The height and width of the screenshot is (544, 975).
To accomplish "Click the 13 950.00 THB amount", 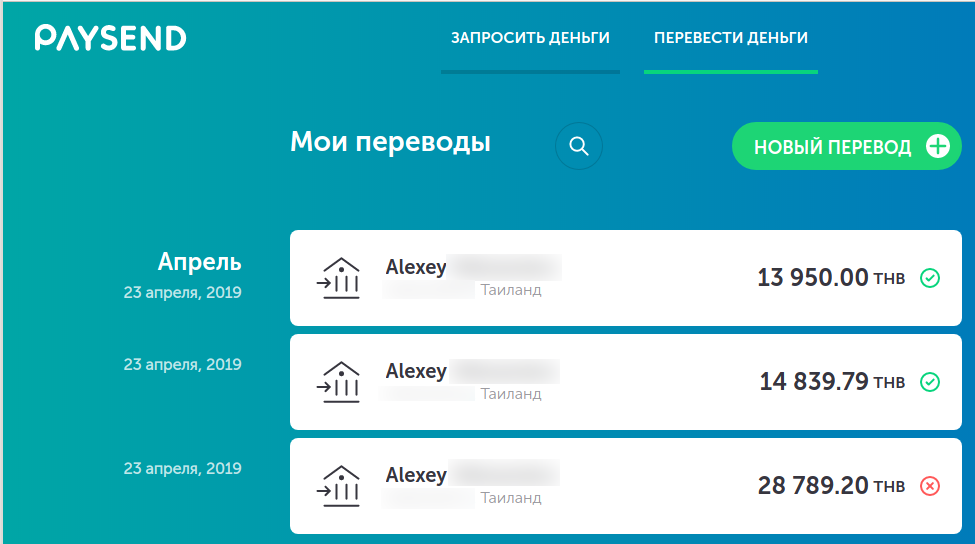I will (812, 278).
